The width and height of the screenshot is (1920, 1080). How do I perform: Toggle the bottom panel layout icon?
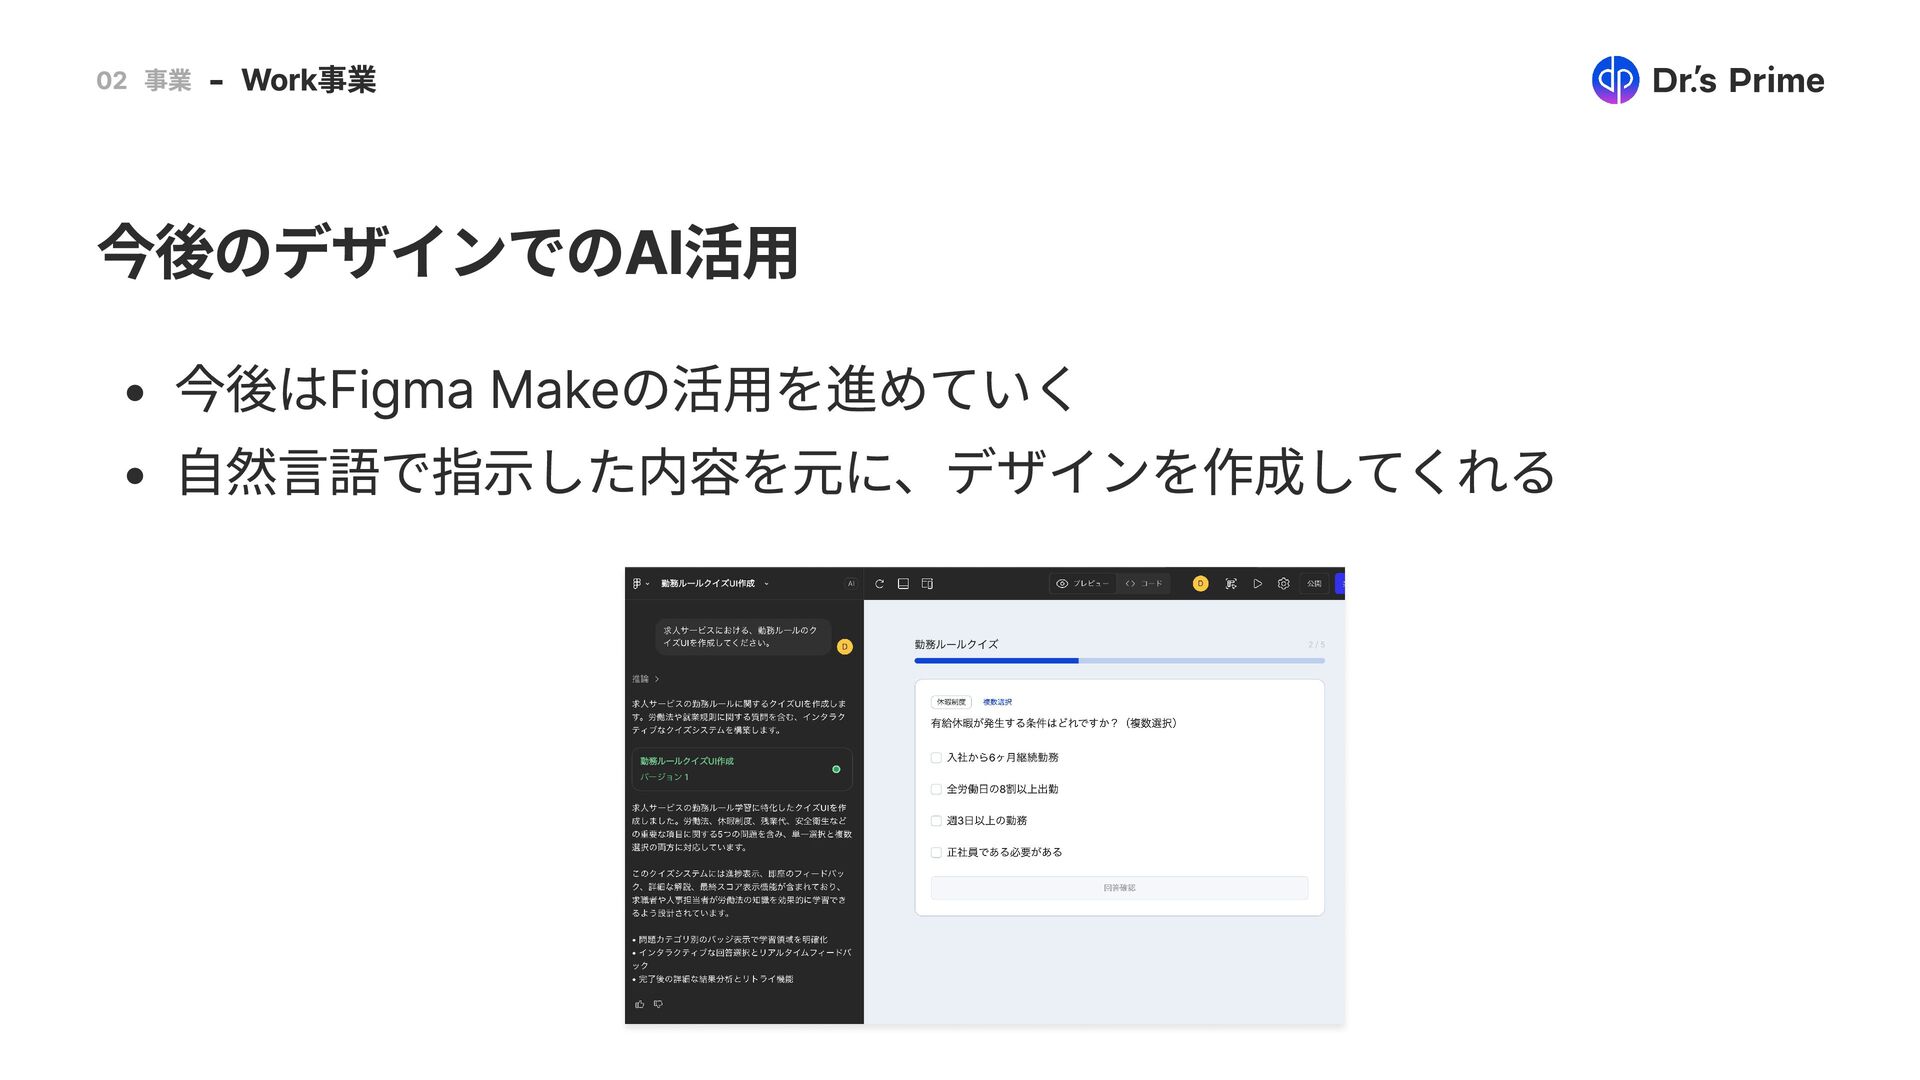903,584
